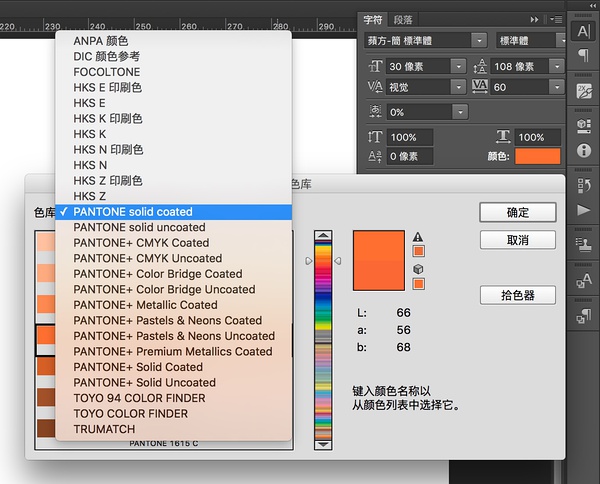
Task: Open the kerning 视觉 dropdown
Action: [x=458, y=87]
